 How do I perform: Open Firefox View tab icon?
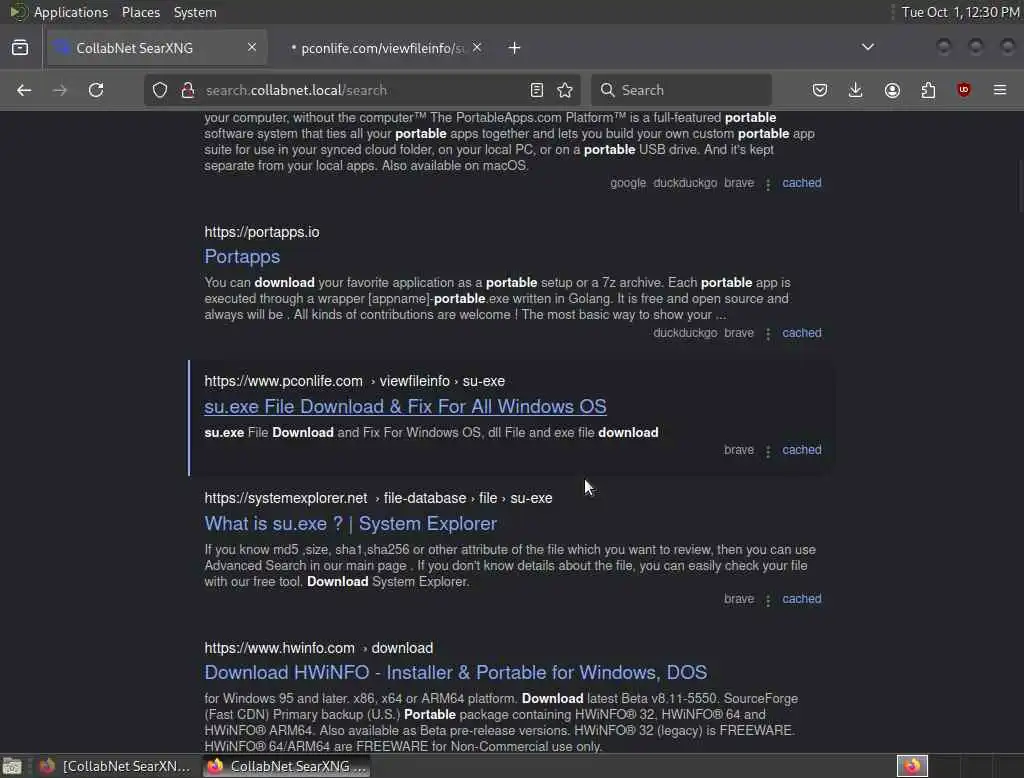coord(20,48)
